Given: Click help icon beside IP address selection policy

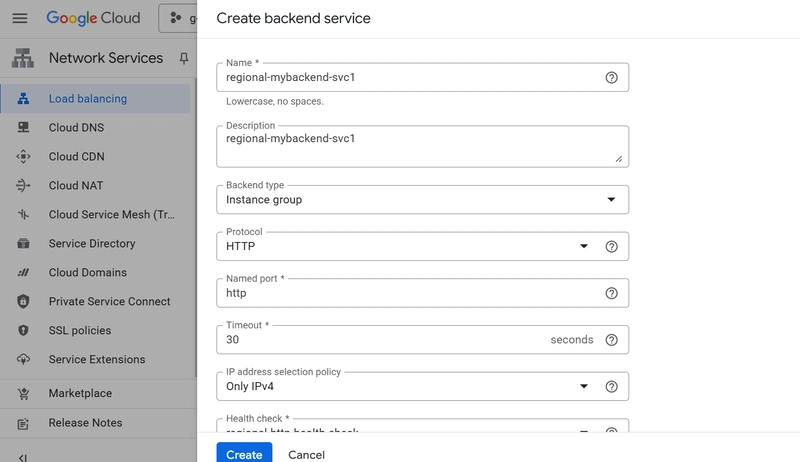Looking at the screenshot, I should [611, 387].
